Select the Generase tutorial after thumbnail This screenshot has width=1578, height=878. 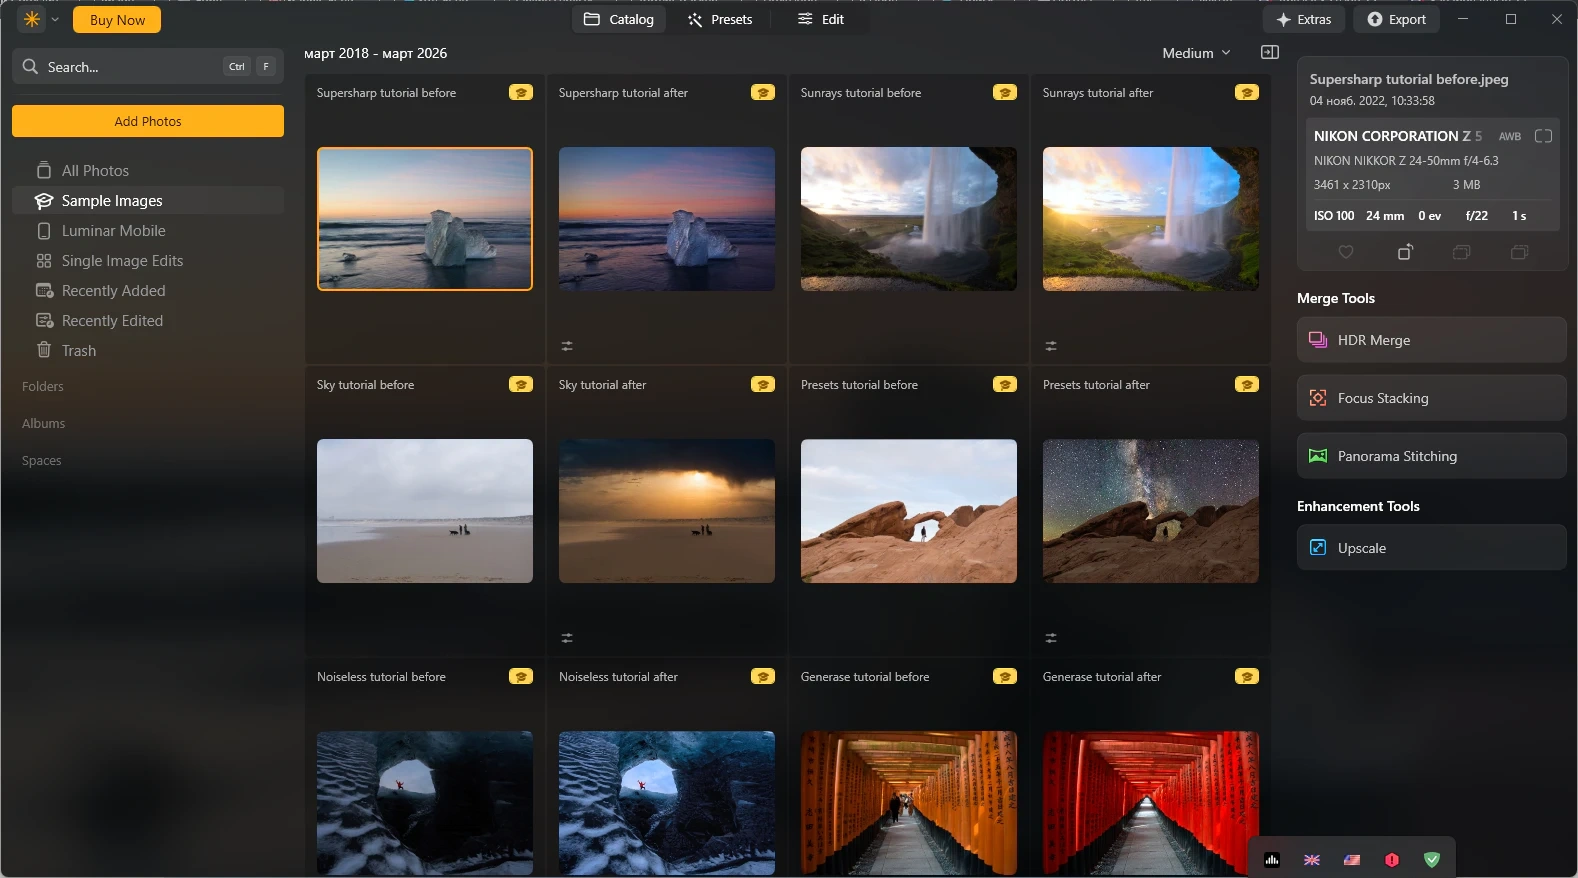coord(1151,803)
